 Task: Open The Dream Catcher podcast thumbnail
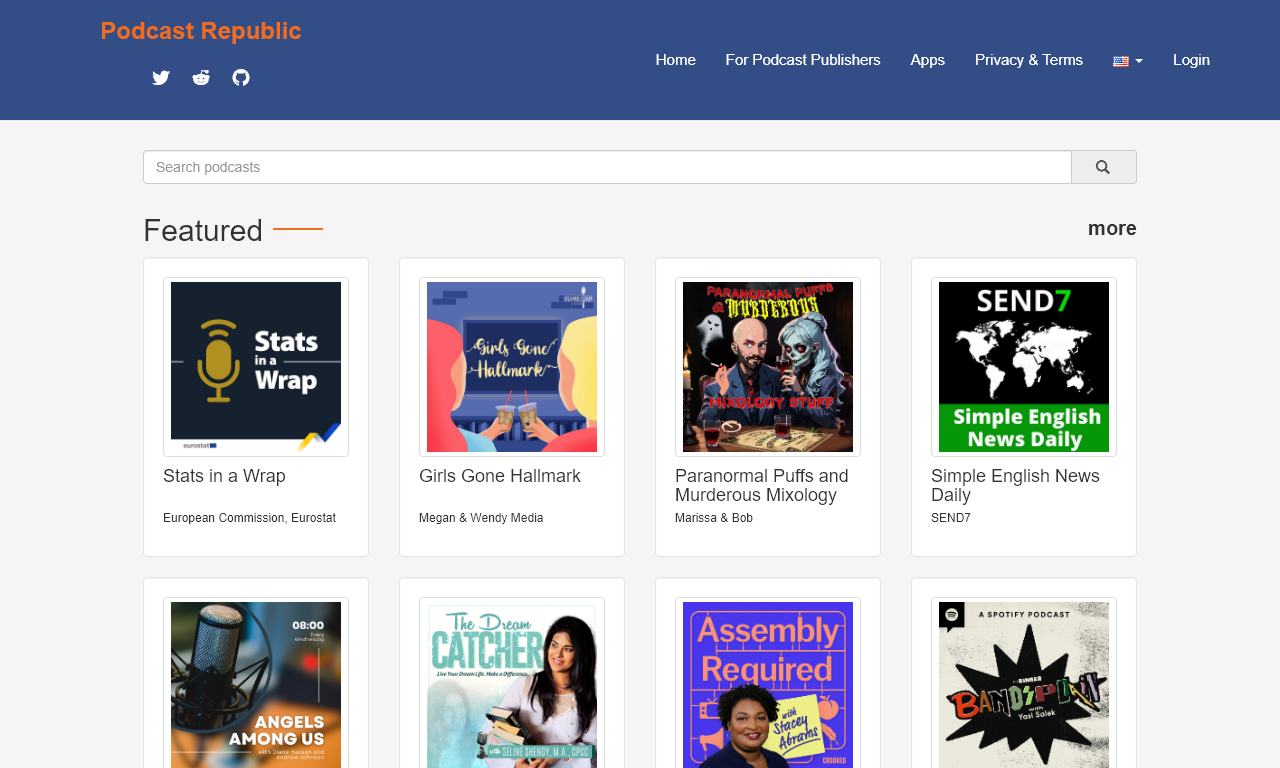pos(512,685)
